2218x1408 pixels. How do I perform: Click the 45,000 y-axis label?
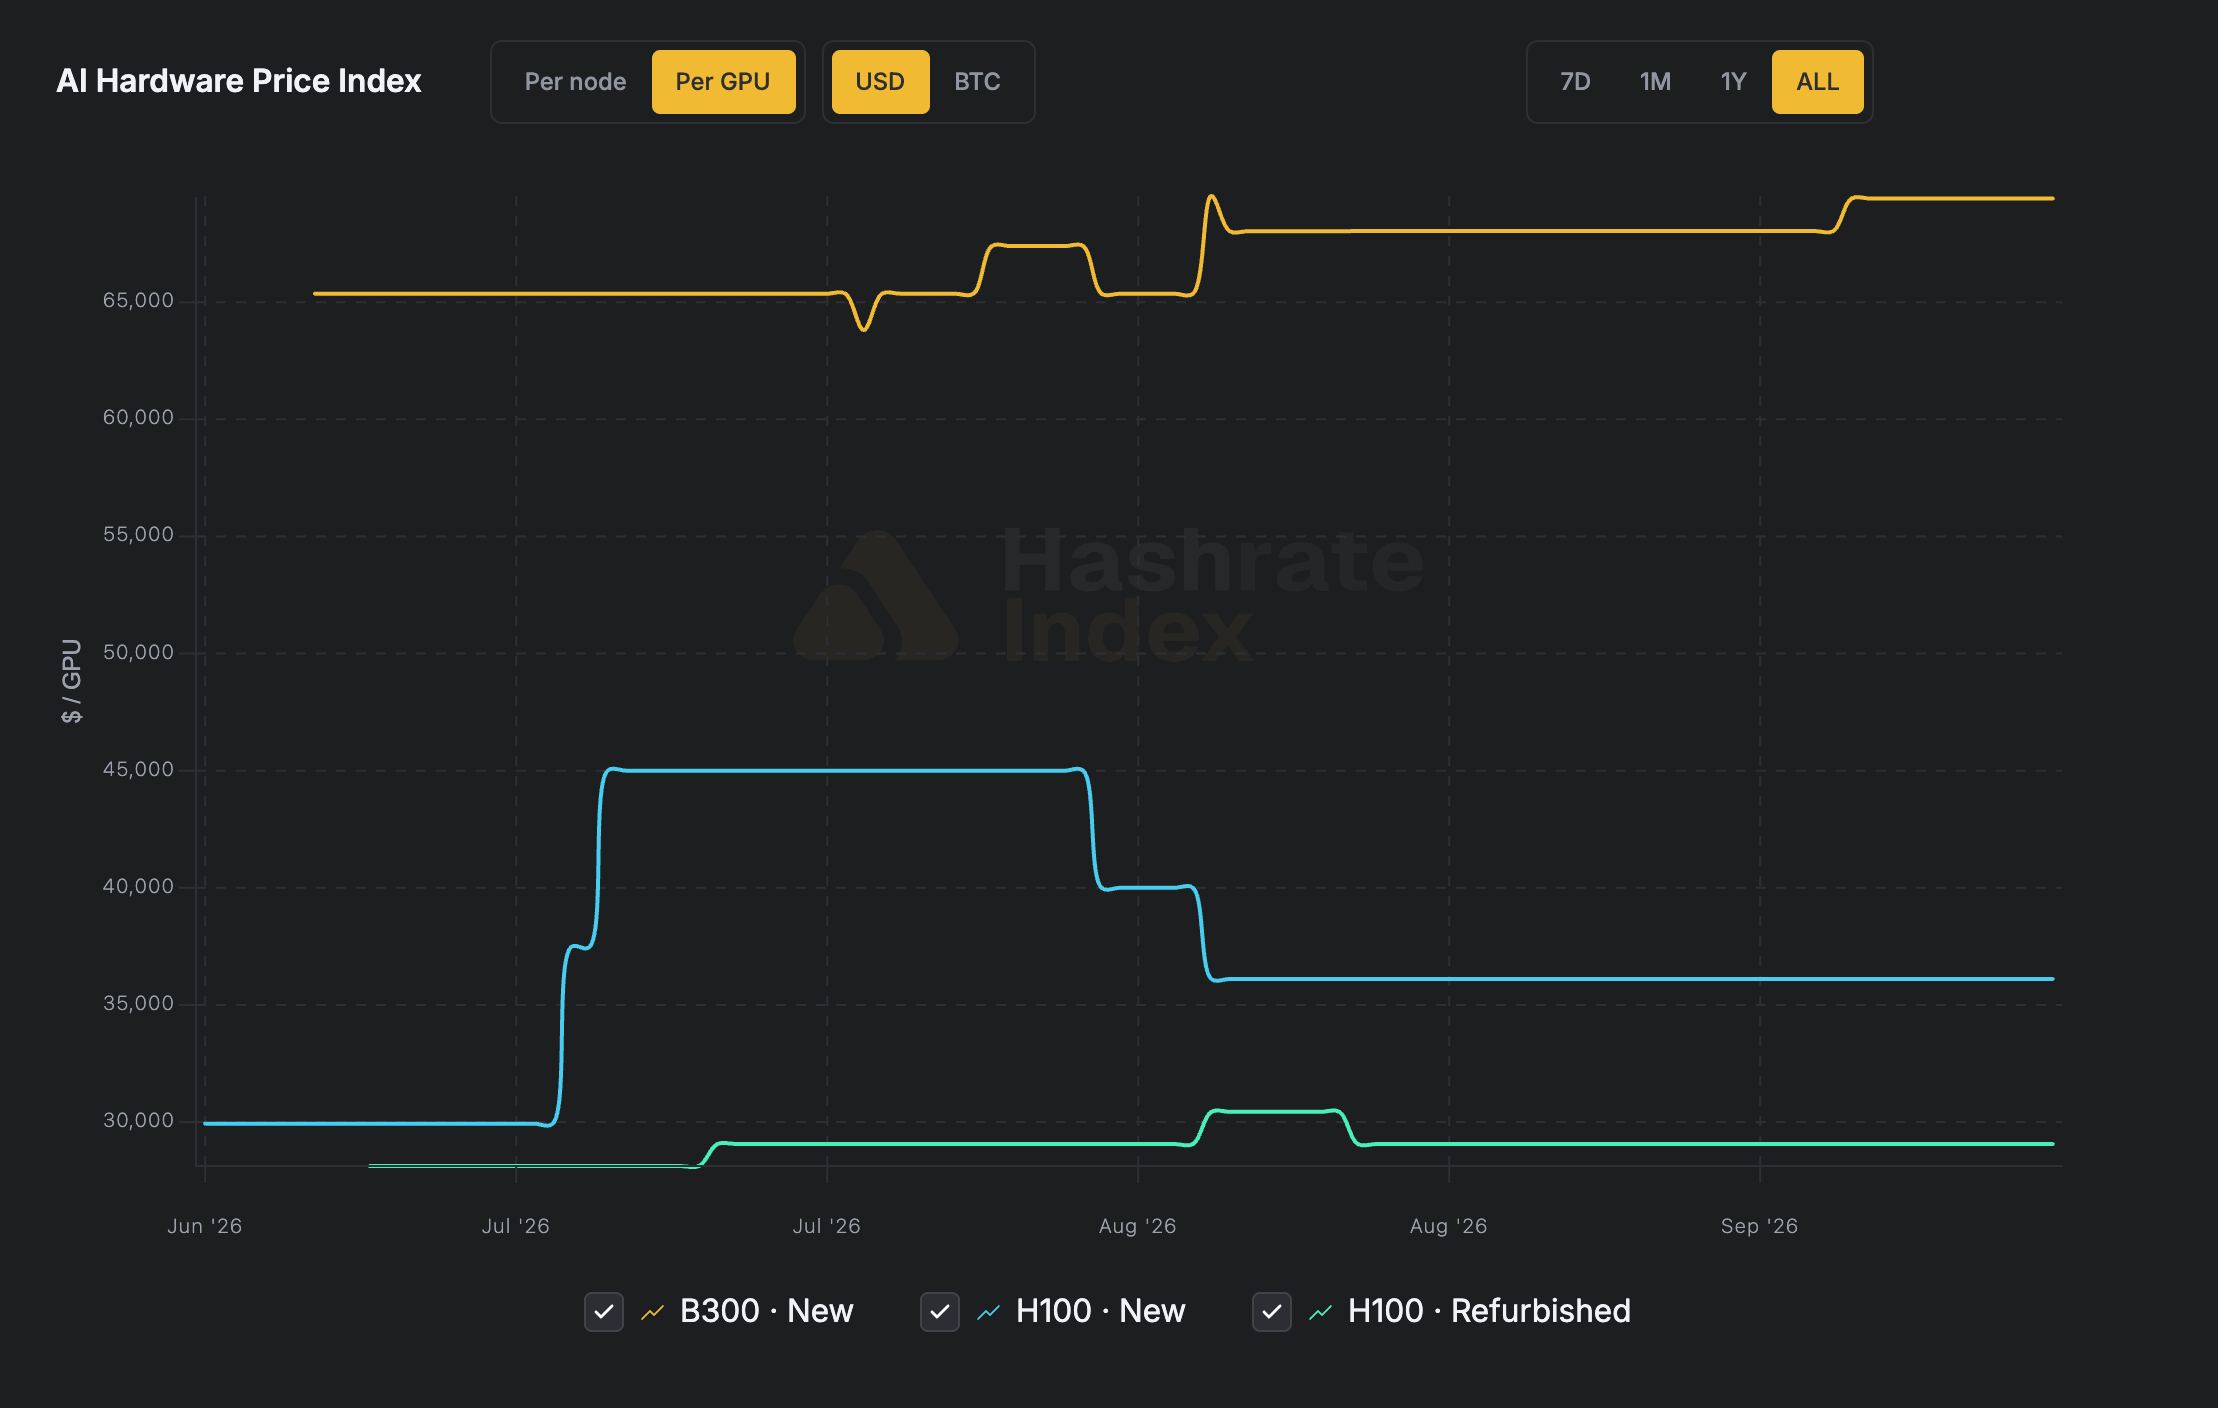point(138,769)
